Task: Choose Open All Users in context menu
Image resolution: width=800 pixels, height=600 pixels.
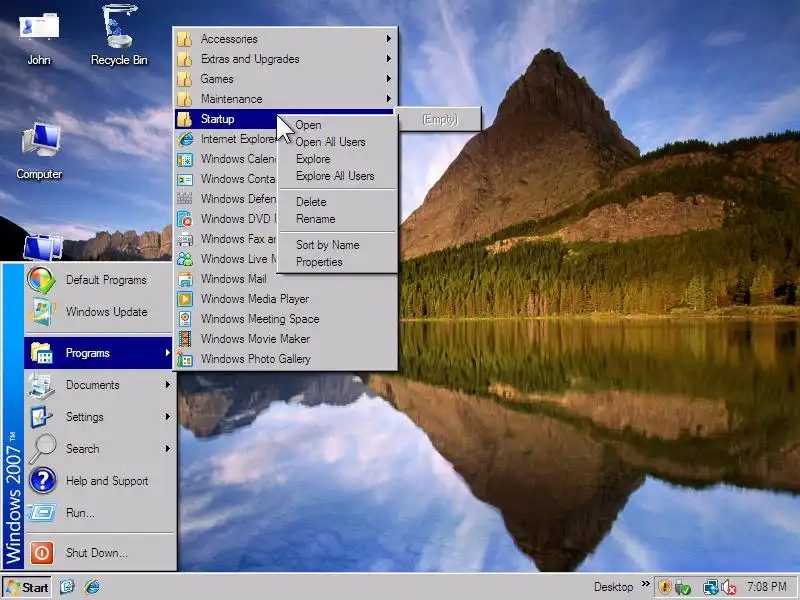Action: (338, 142)
